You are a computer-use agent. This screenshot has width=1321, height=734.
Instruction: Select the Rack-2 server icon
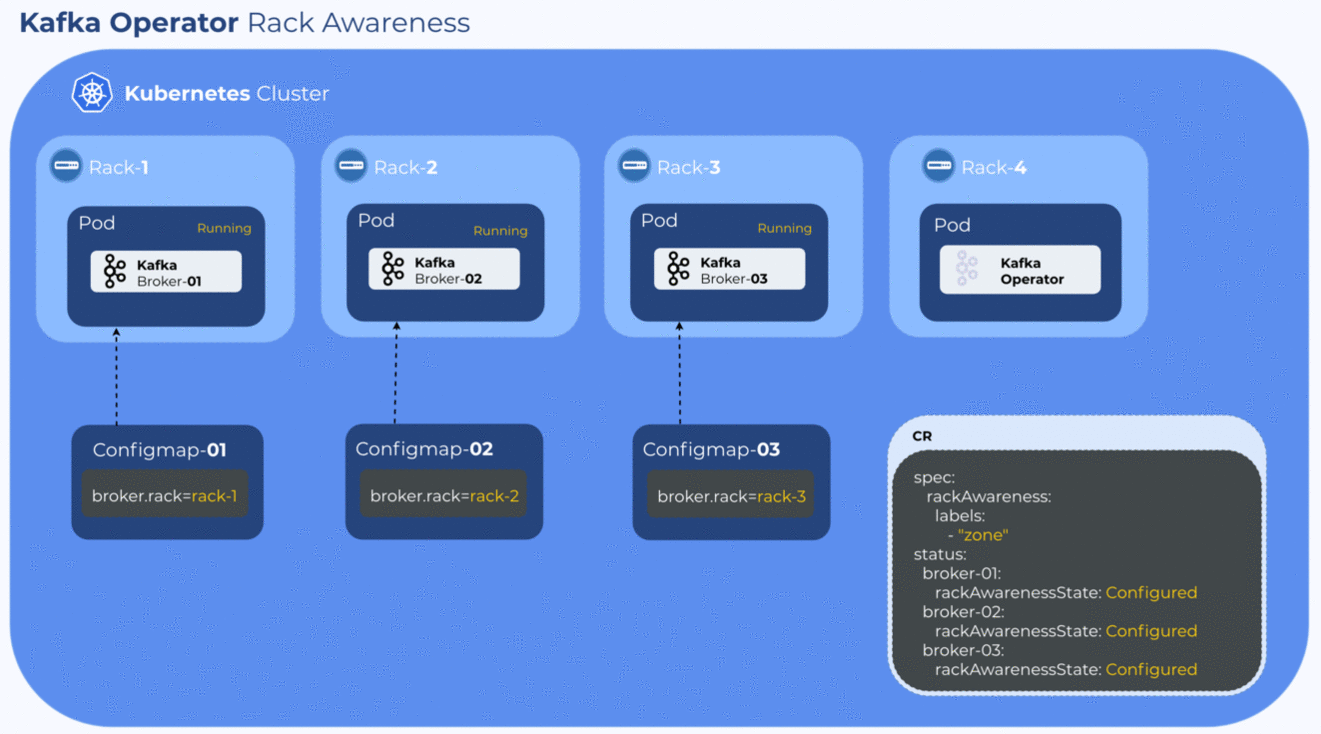349,166
